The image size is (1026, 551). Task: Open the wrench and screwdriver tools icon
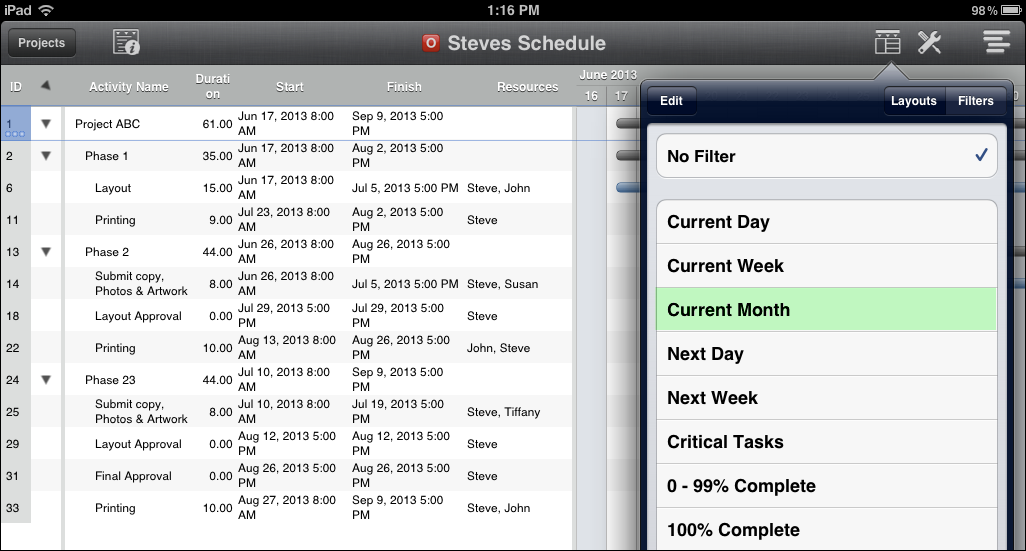(930, 42)
